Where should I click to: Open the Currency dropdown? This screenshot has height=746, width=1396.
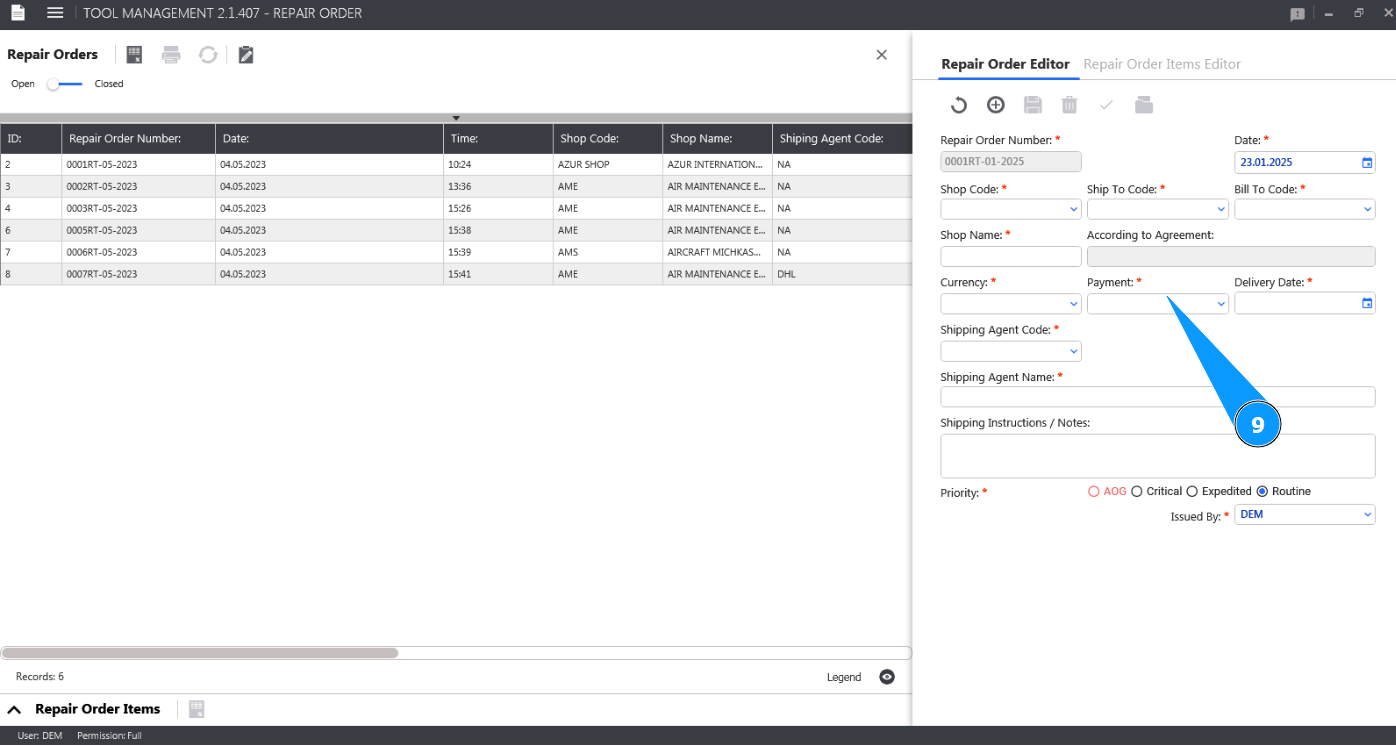[x=1011, y=303]
